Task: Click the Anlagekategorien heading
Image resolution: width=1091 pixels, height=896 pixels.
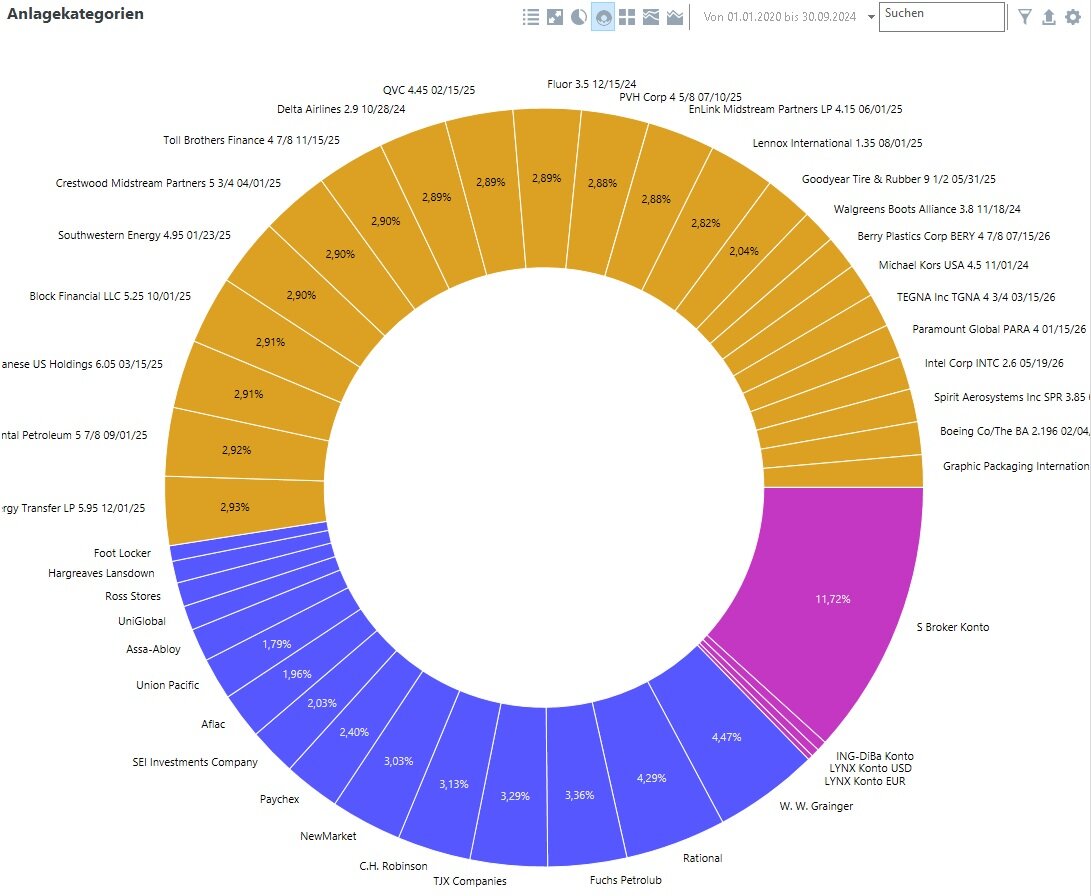Action: click(x=75, y=14)
